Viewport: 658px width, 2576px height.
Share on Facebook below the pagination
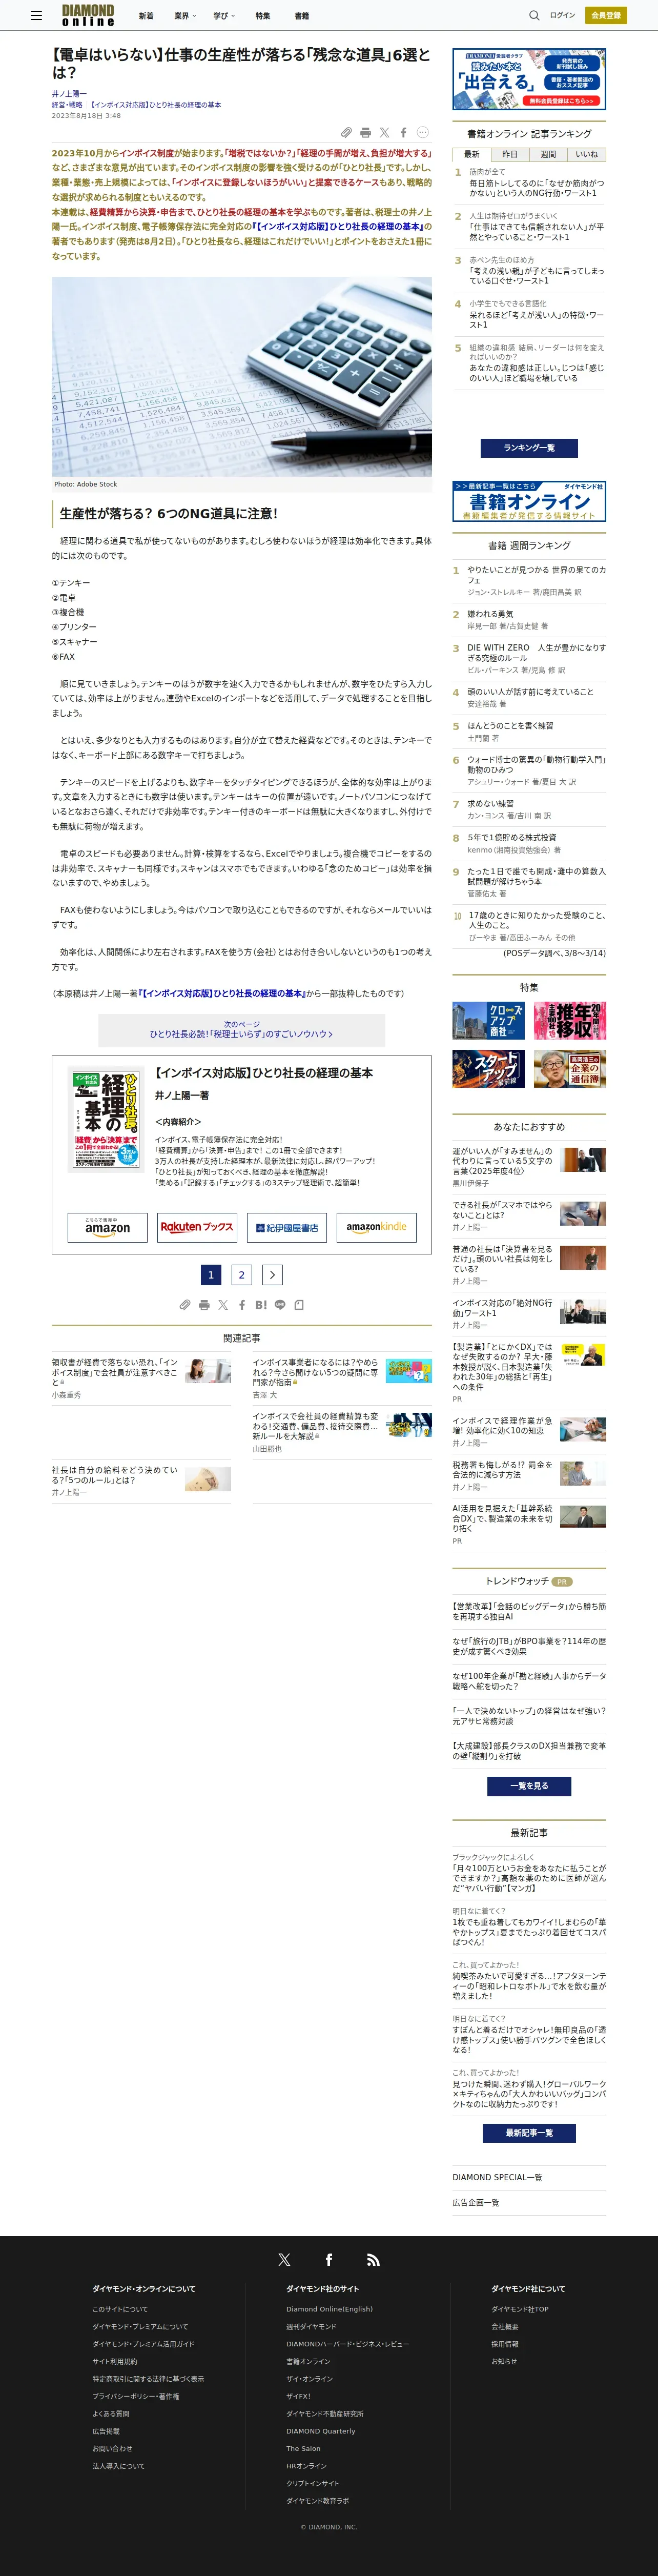point(241,1305)
